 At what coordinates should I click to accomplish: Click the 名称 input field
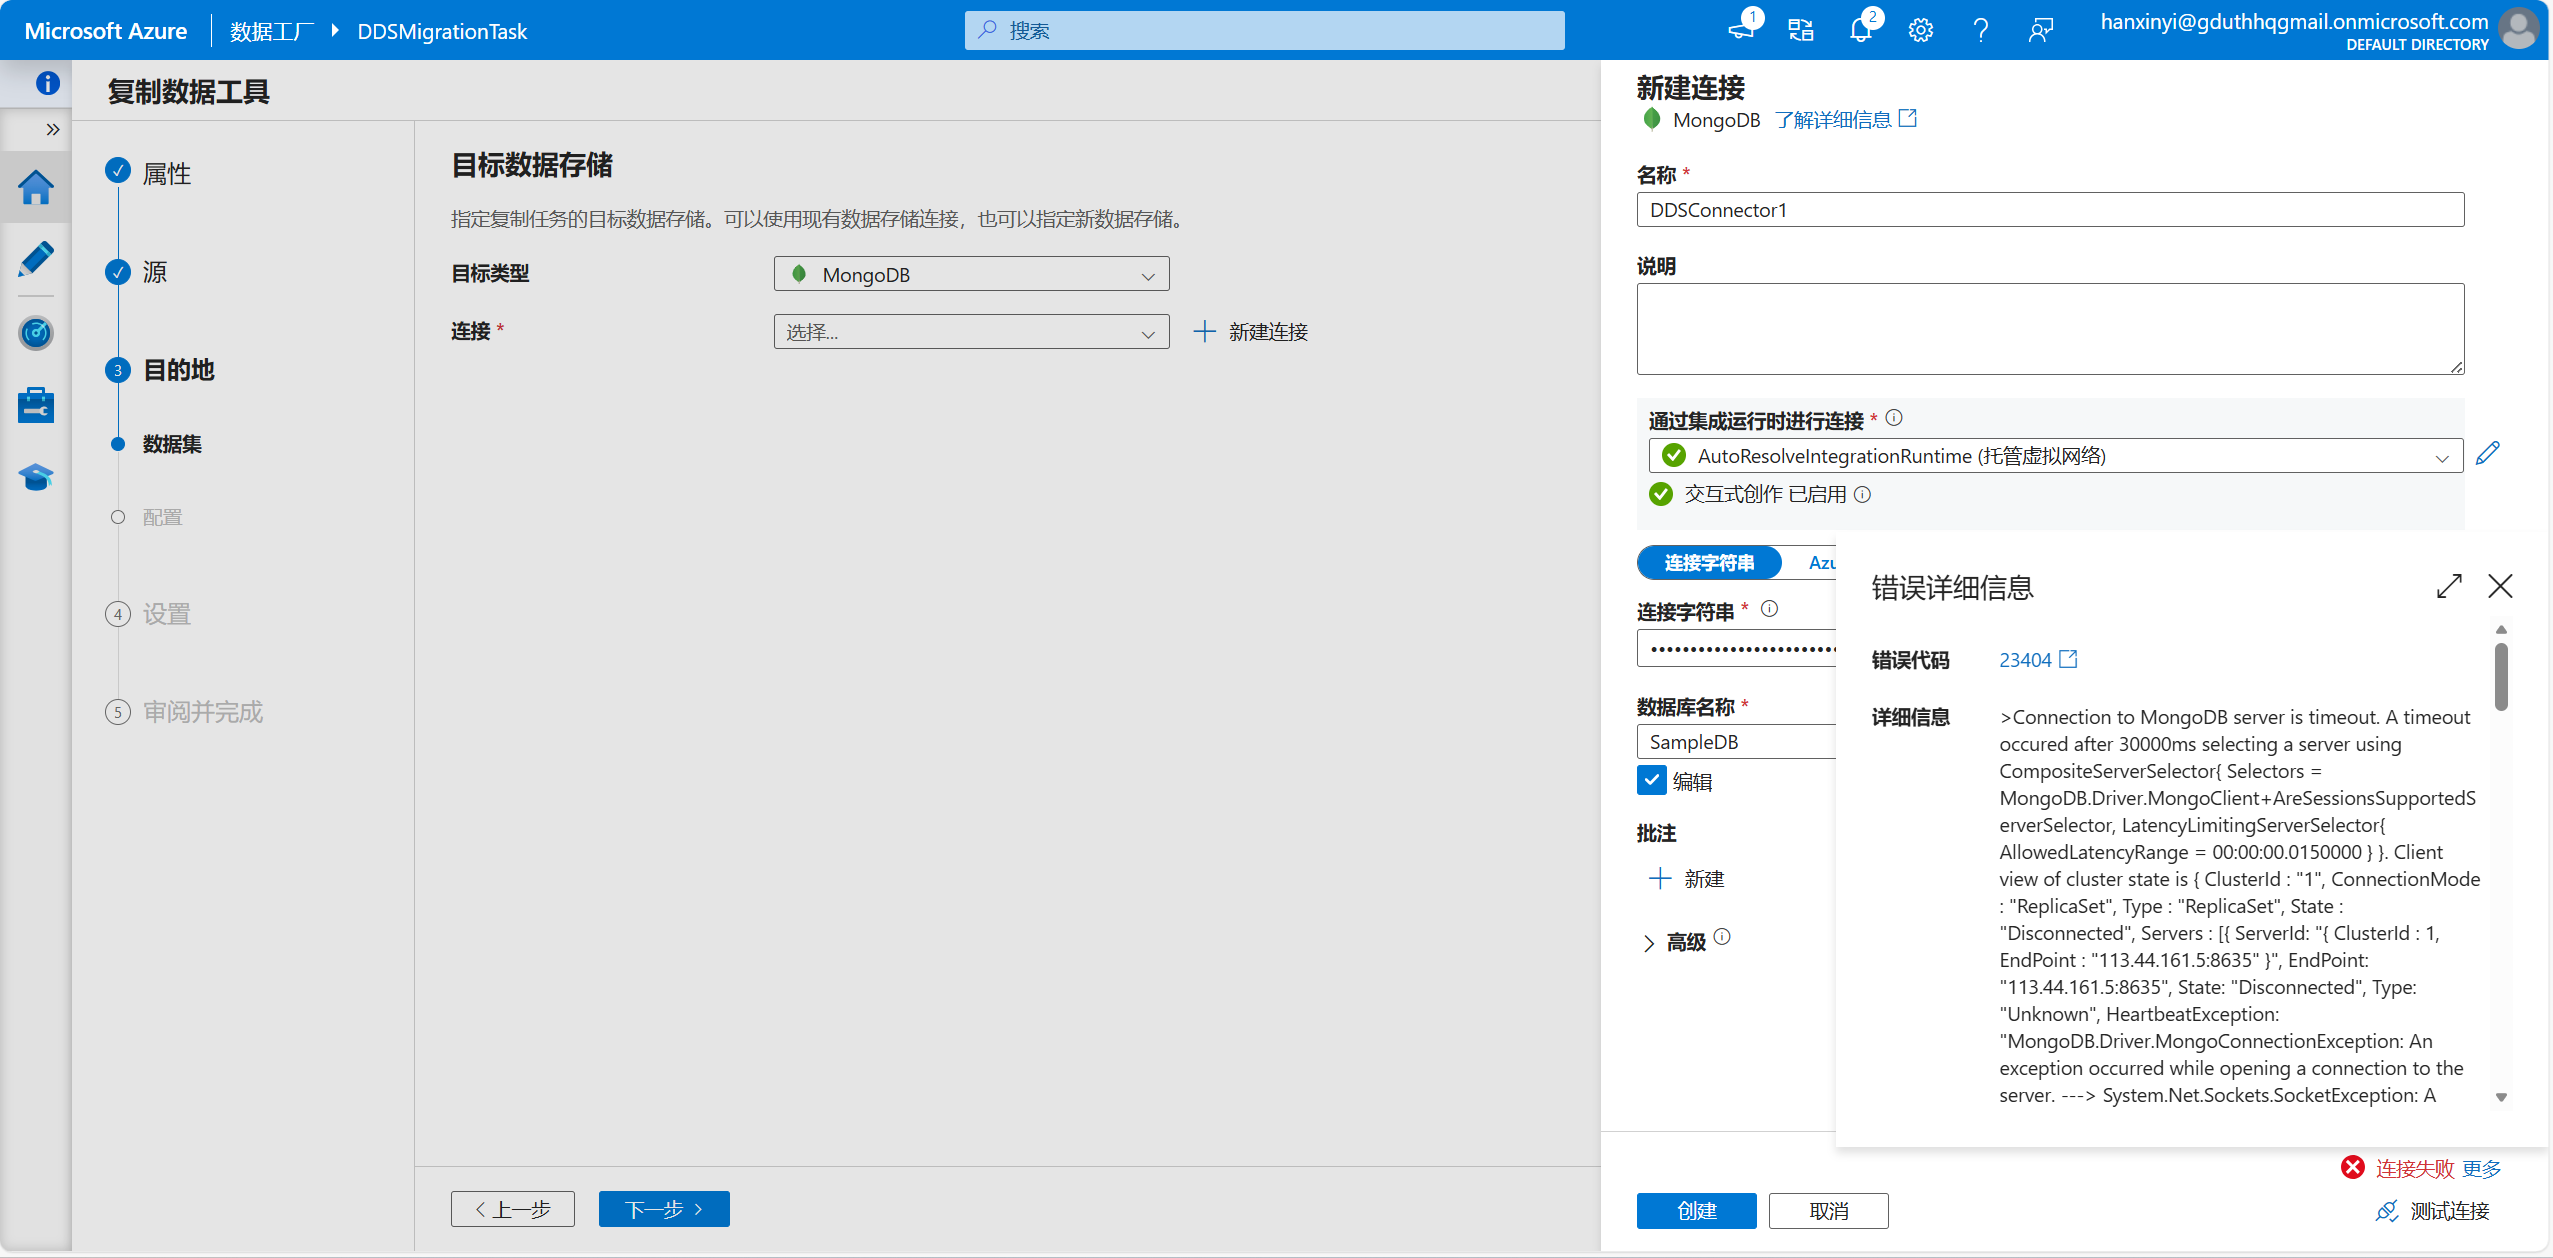[x=2050, y=210]
